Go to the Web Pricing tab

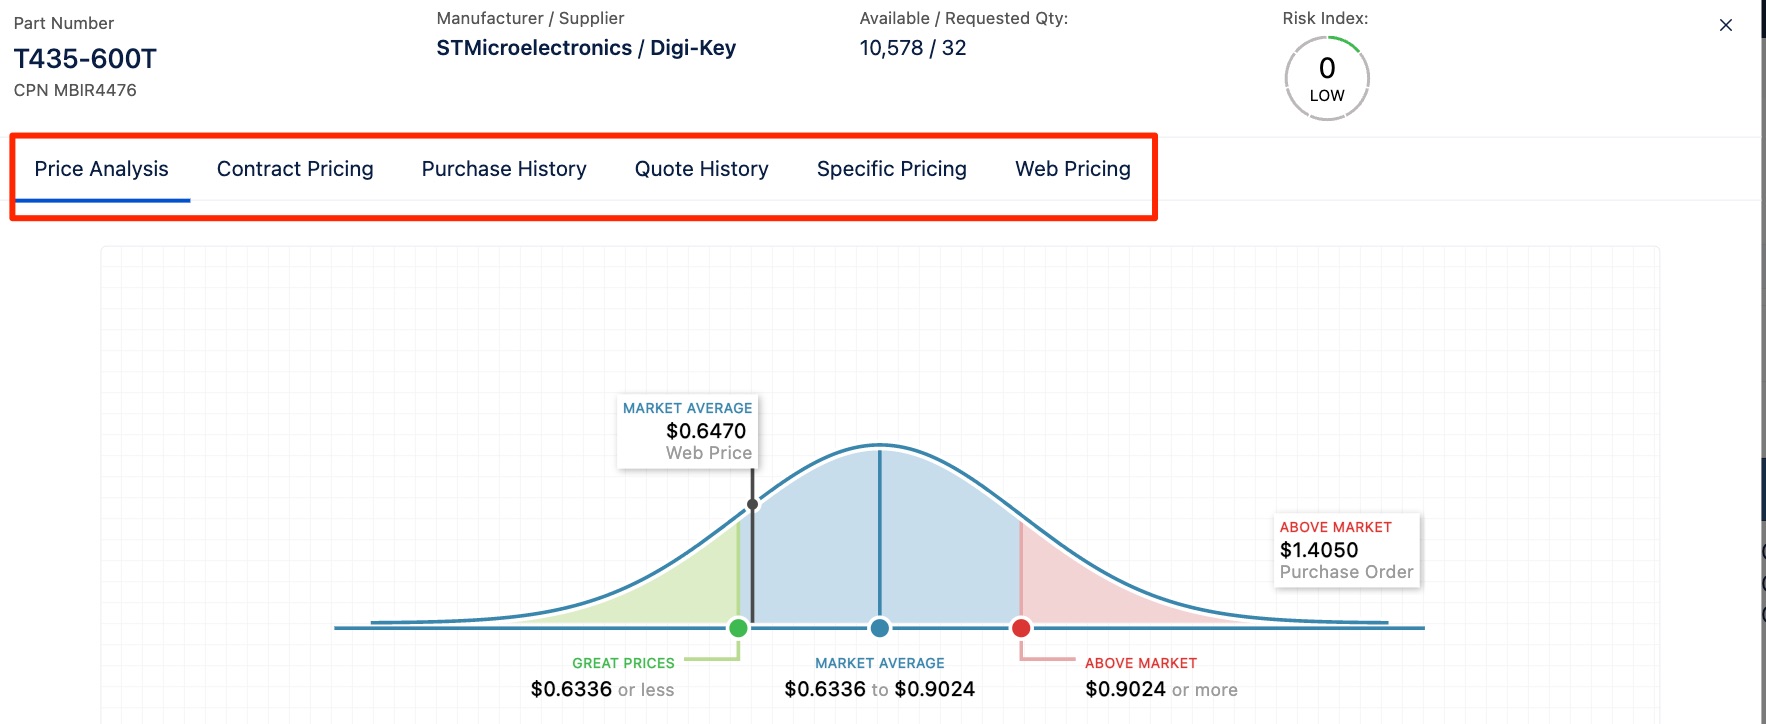(x=1072, y=169)
